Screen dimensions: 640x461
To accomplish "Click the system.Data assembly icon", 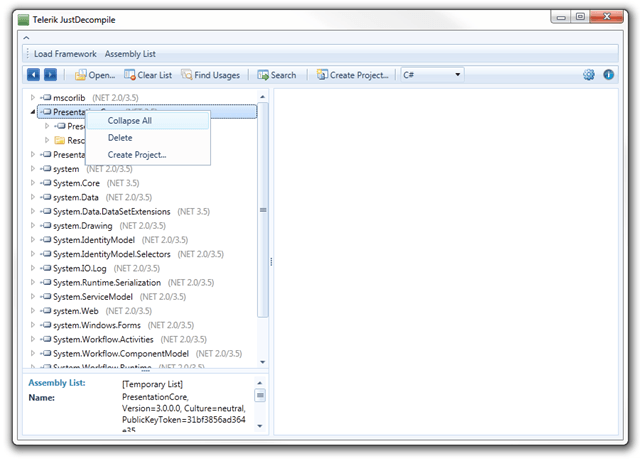I will click(46, 197).
